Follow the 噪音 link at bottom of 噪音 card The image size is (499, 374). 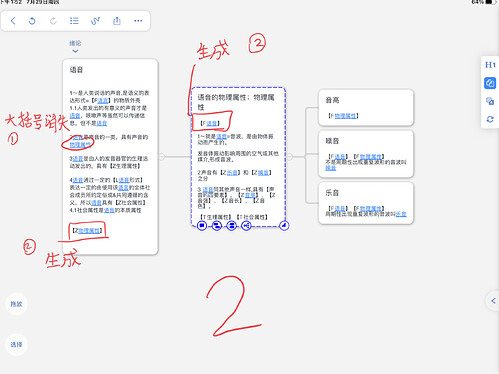(331, 168)
